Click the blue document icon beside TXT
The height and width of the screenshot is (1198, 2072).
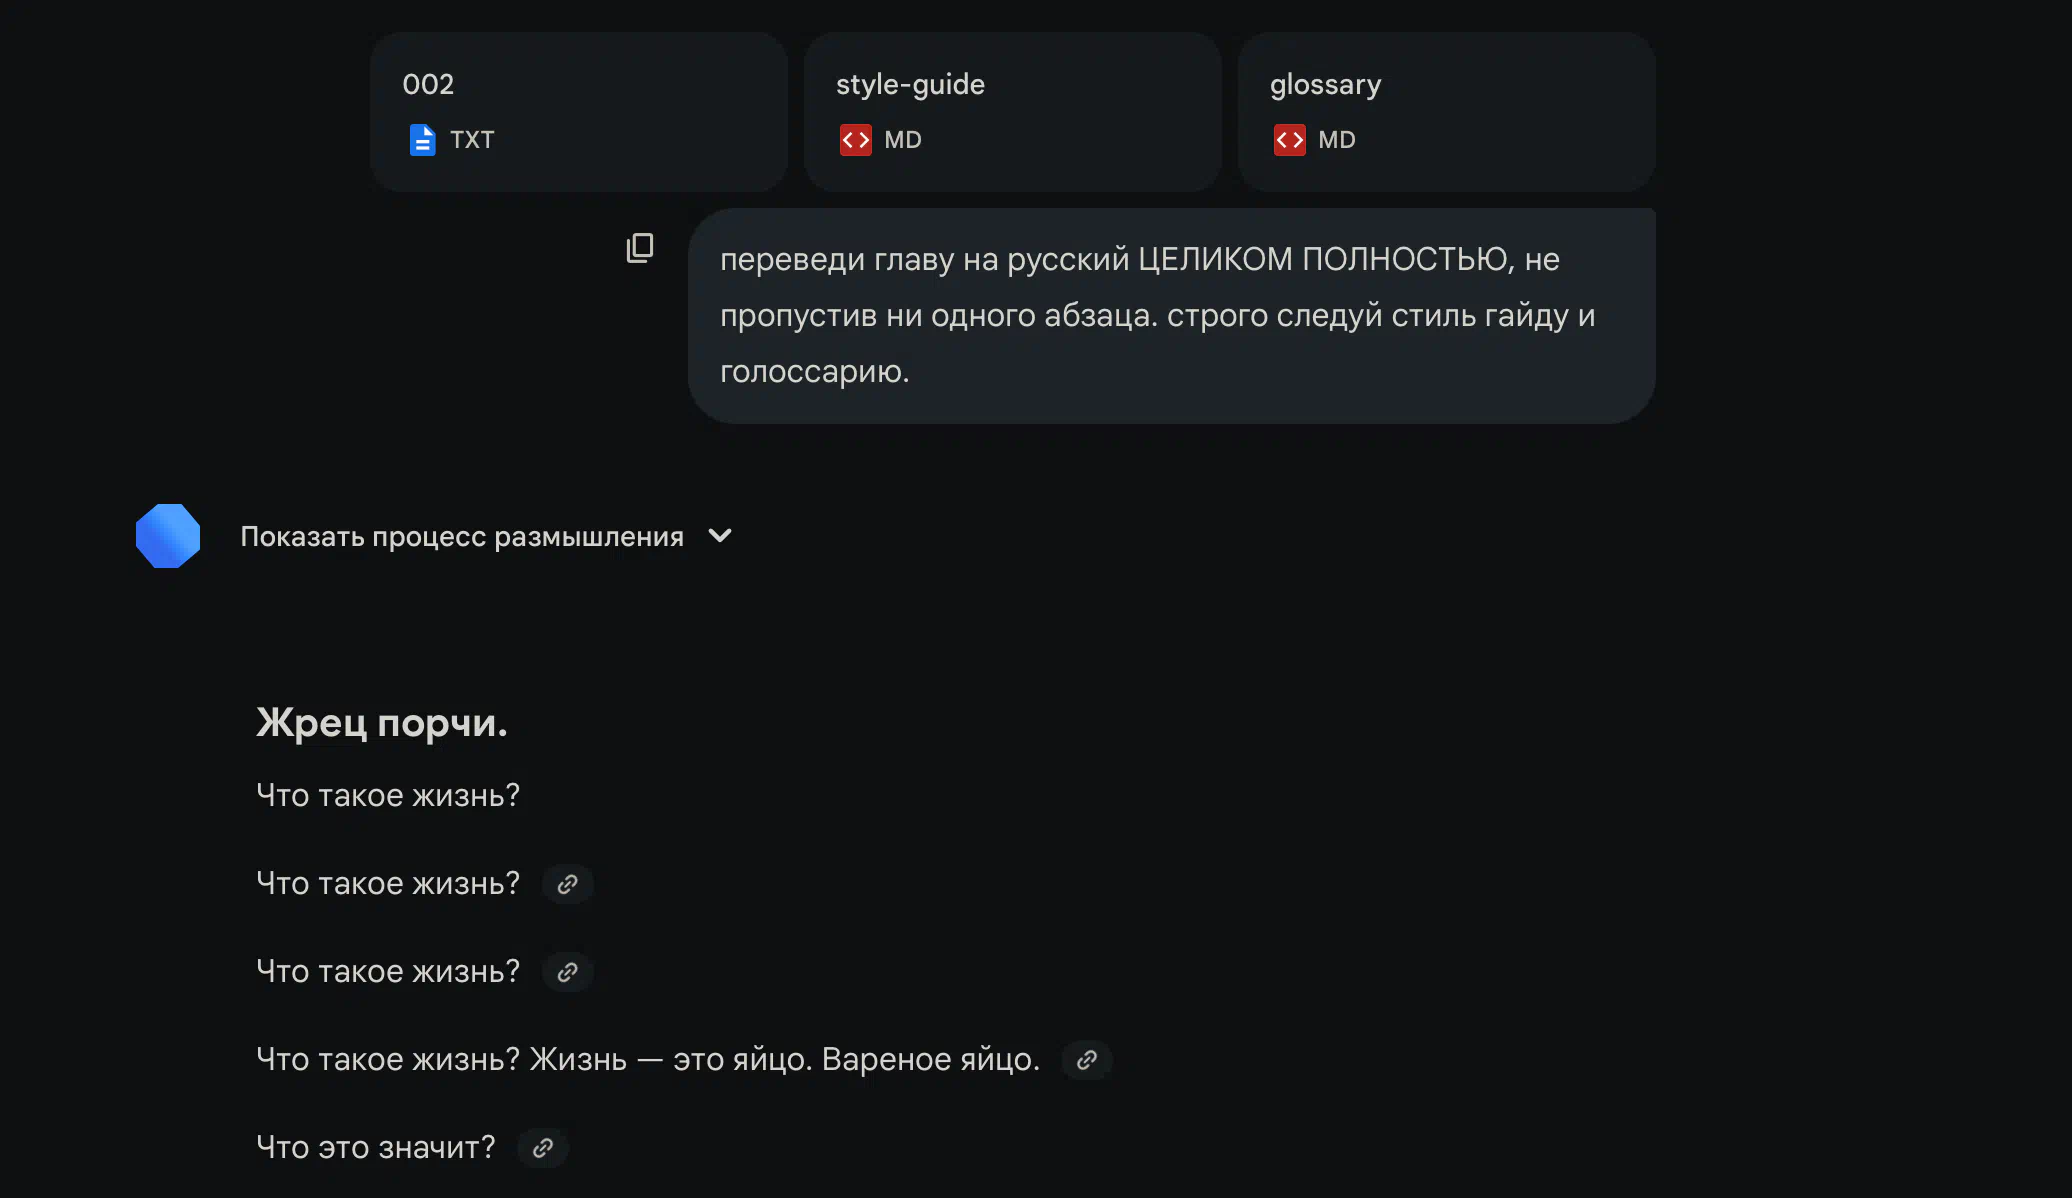pyautogui.click(x=423, y=140)
